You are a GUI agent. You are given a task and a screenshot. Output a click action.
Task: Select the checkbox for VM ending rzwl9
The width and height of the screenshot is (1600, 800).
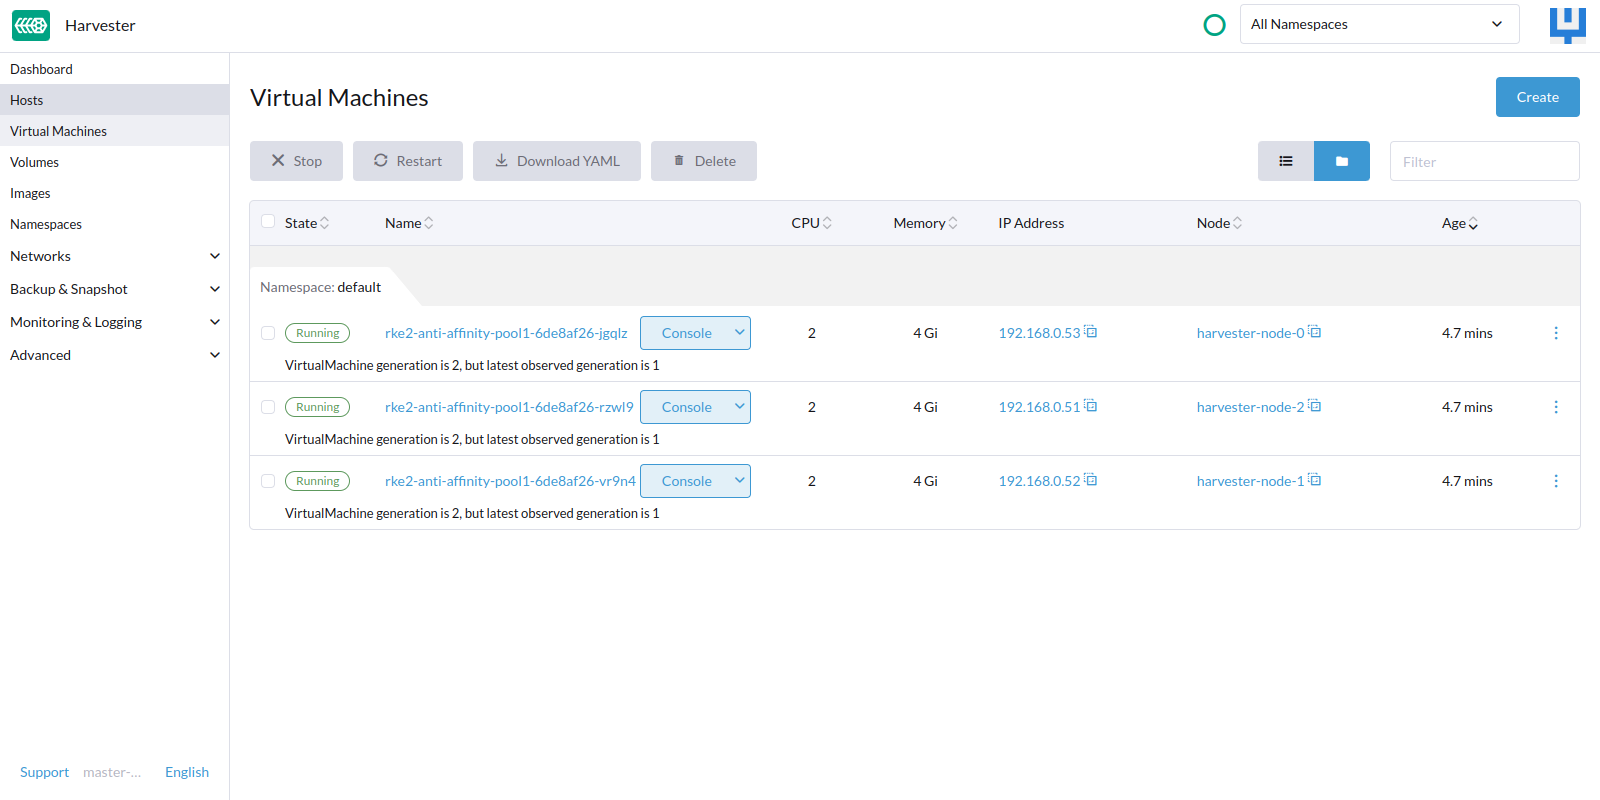(268, 407)
